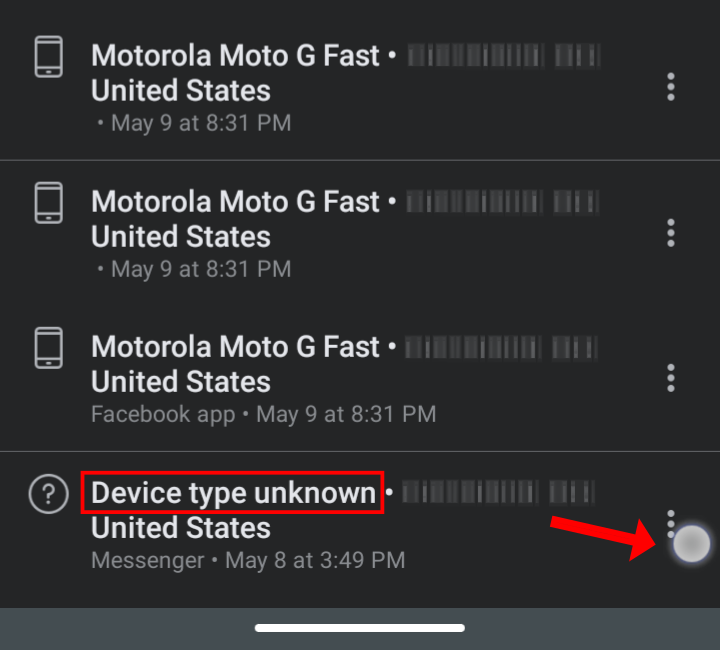Tap blurred IP address next to Device type unknown

click(x=499, y=492)
